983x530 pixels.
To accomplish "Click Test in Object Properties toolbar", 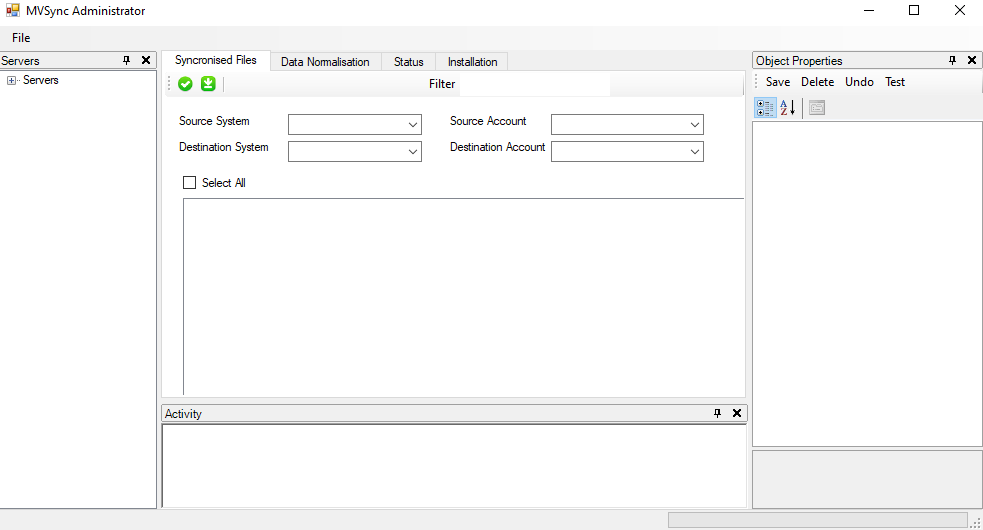I will [895, 82].
